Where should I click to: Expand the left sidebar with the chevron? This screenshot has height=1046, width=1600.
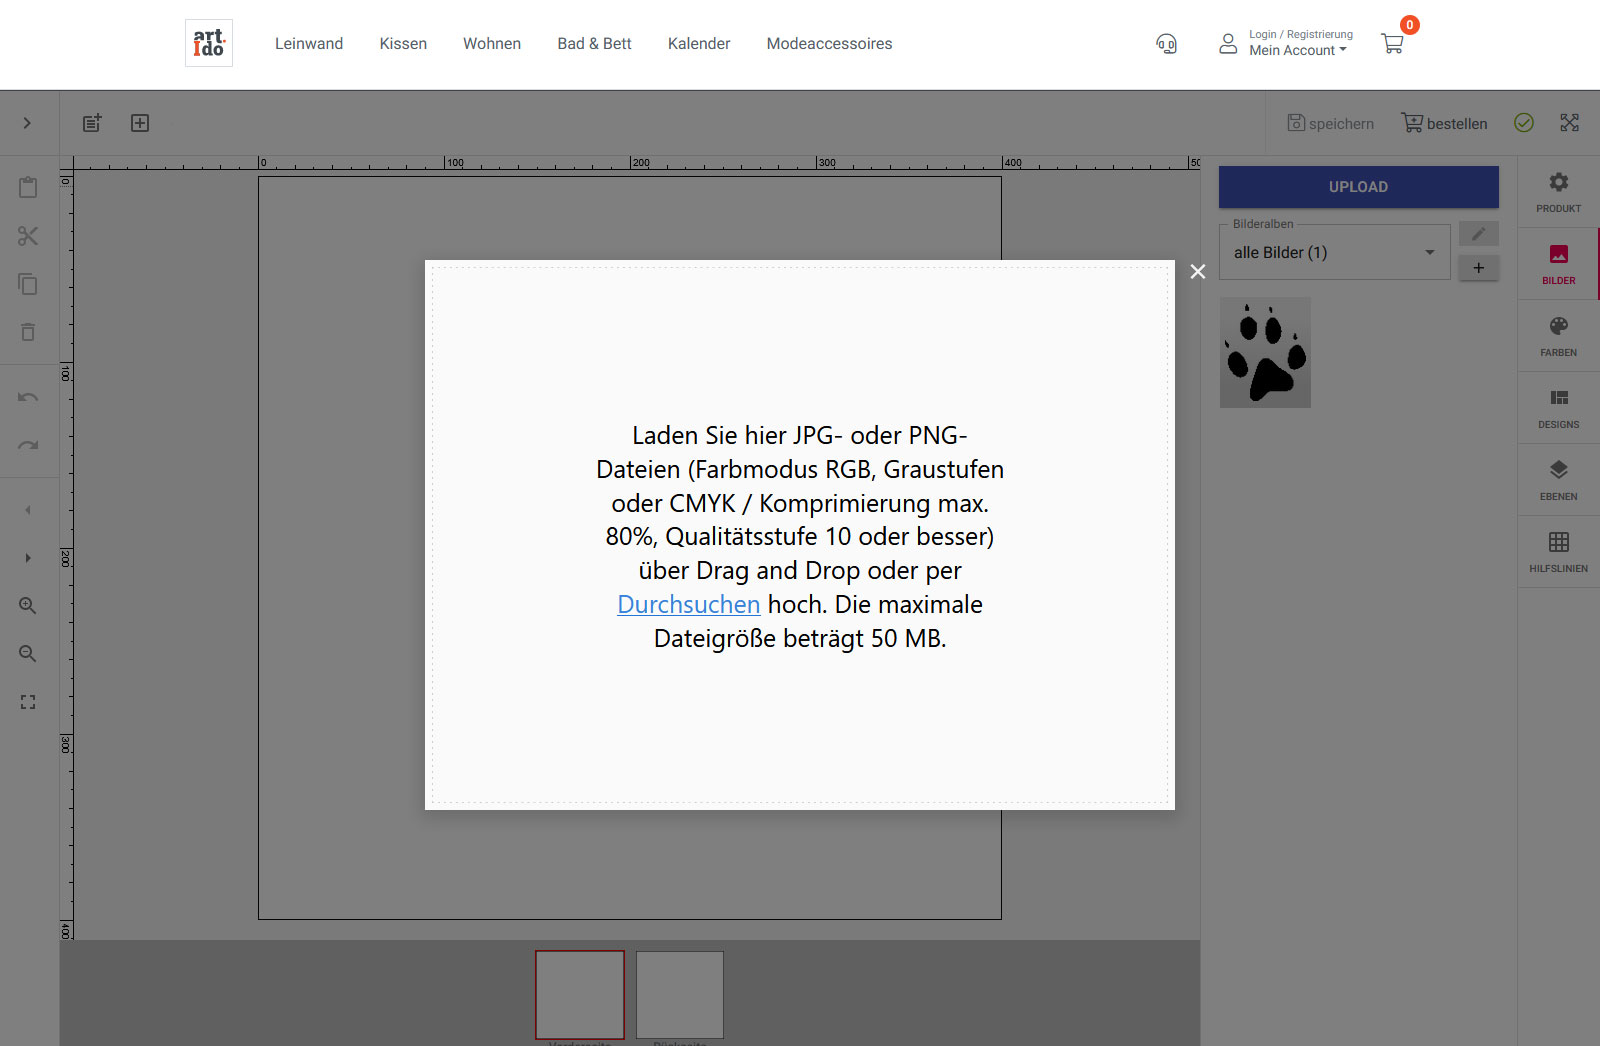coord(27,123)
